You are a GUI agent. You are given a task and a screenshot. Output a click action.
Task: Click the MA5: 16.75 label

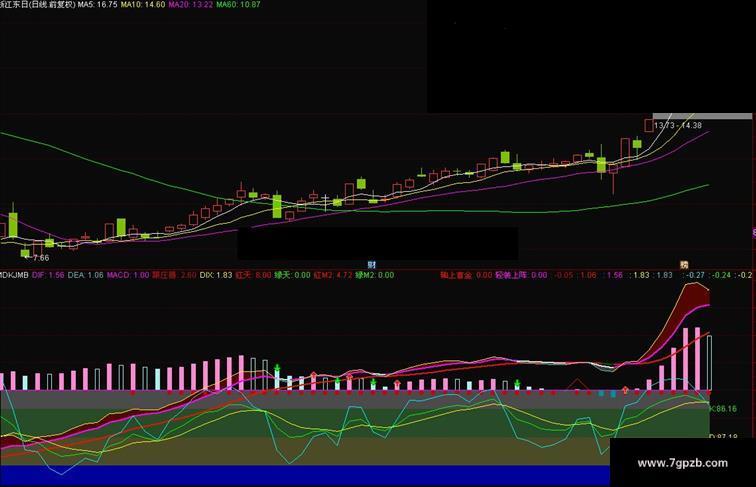click(x=98, y=4)
